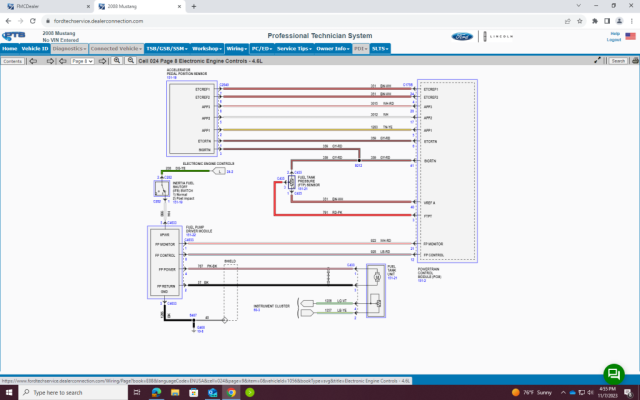640x400 pixels.
Task: Switch to the FMCDealer browser tab
Action: click(47, 7)
